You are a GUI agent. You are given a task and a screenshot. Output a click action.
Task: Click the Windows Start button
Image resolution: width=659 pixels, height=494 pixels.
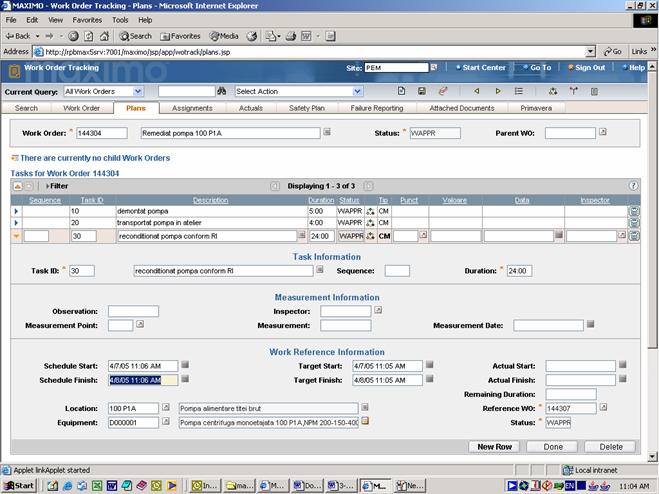pos(18,486)
